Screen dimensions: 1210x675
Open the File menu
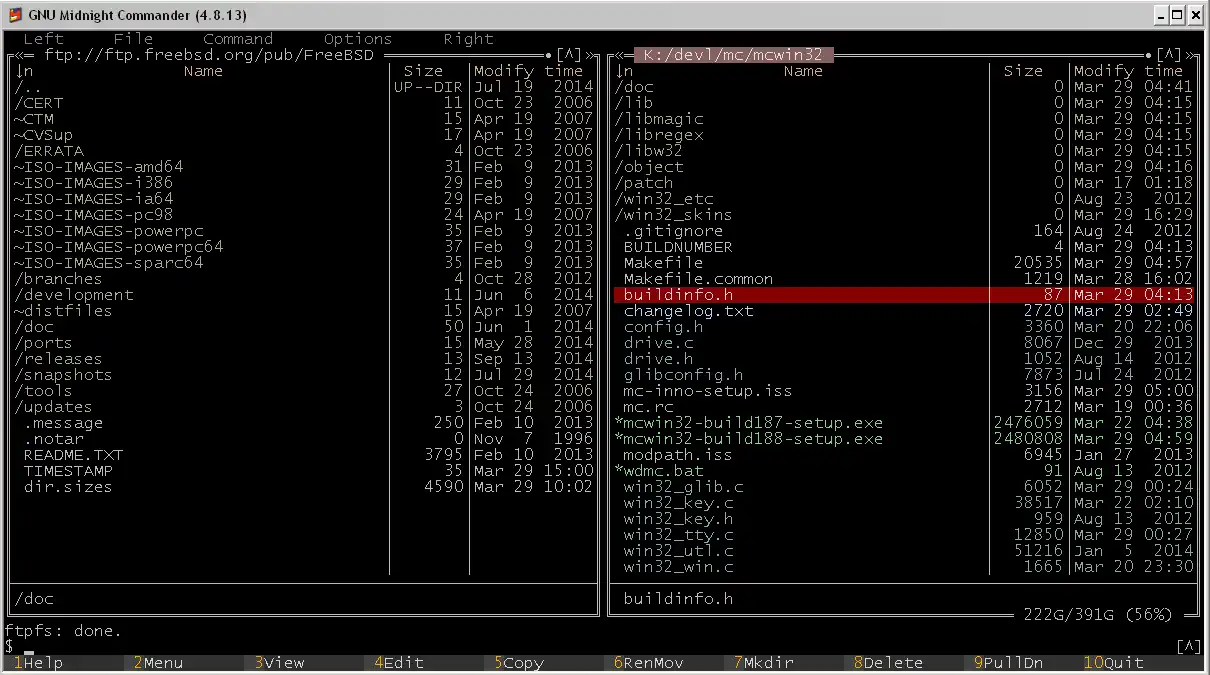click(133, 39)
